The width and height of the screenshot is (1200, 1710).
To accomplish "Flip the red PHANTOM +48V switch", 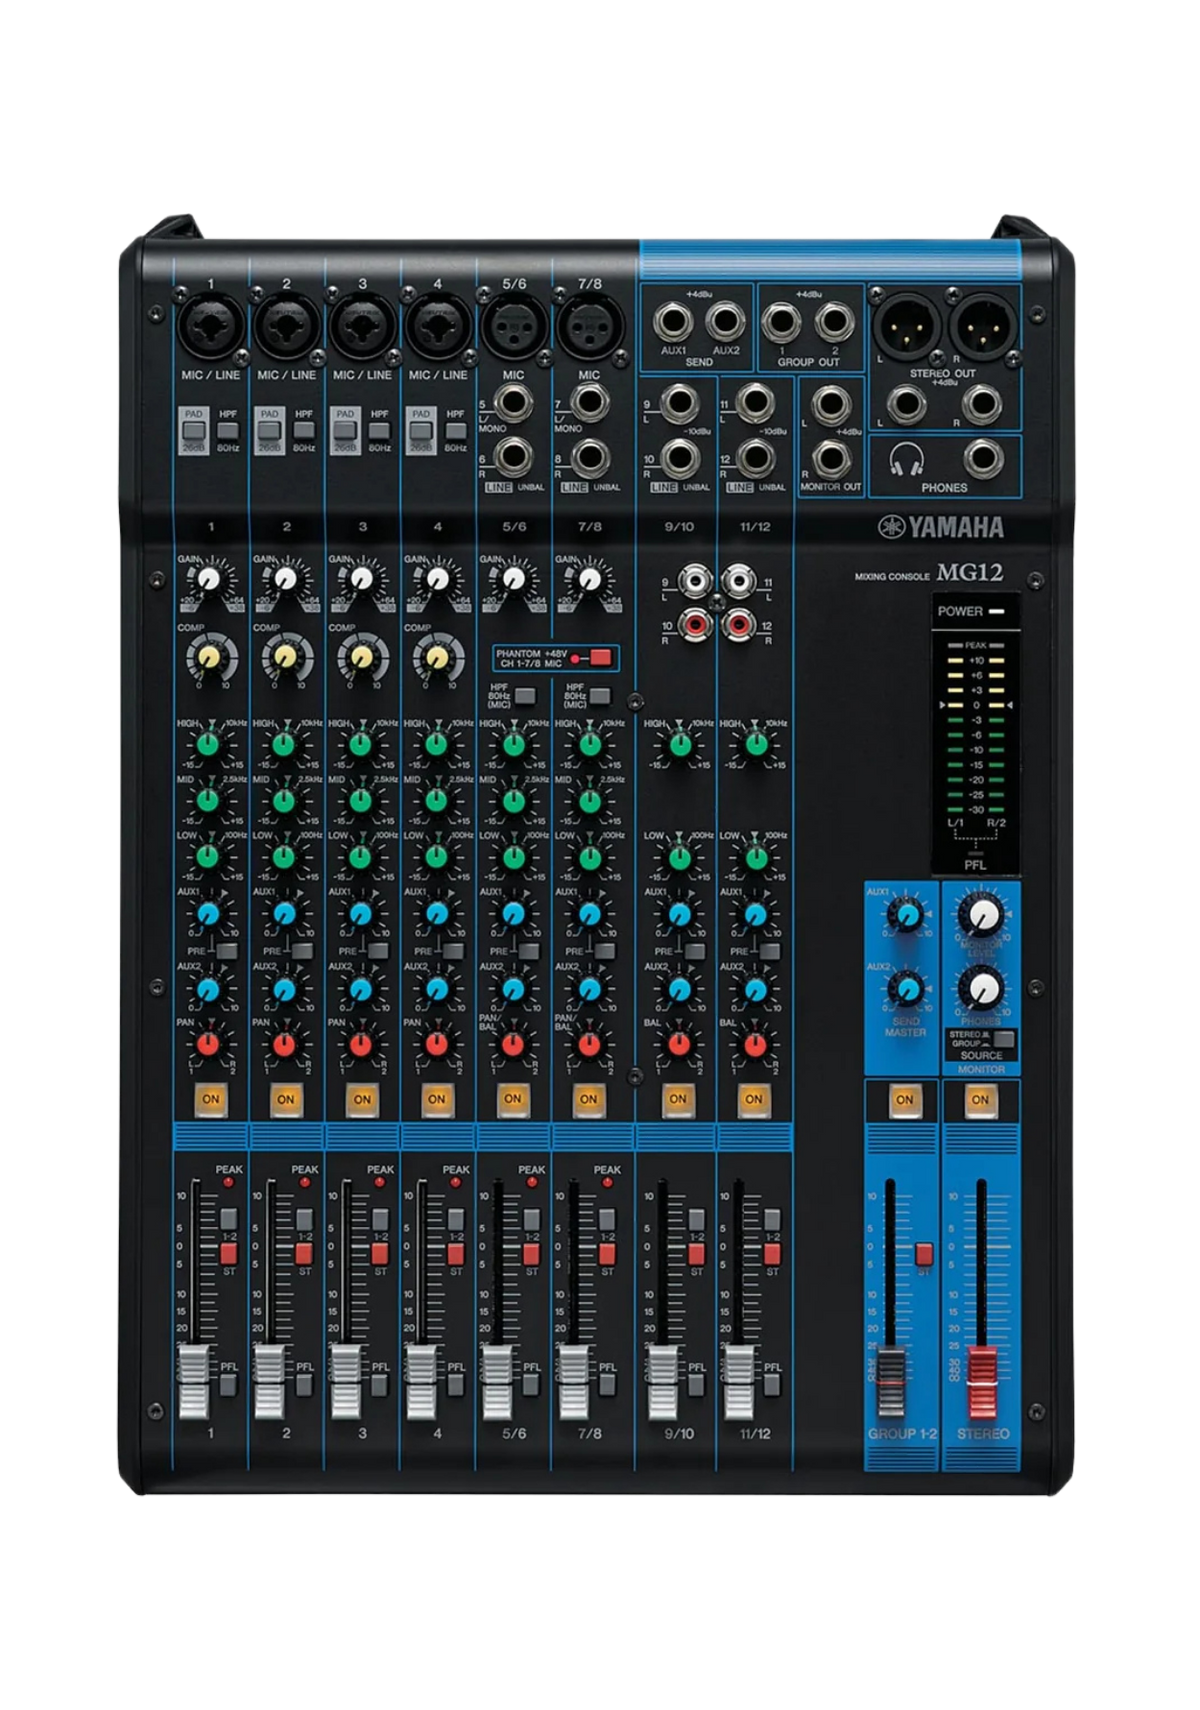I will point(600,657).
